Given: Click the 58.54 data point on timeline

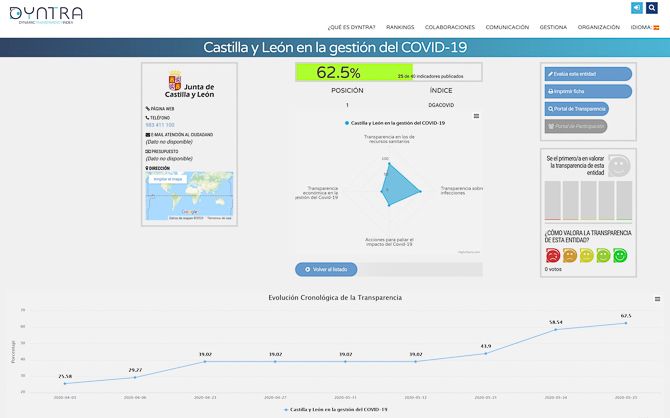Looking at the screenshot, I should (x=555, y=329).
